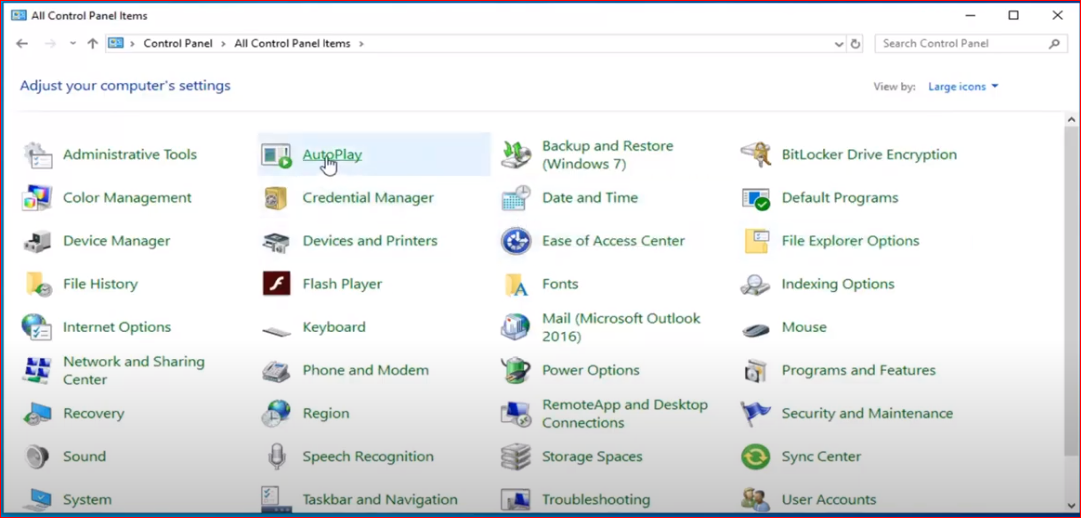The height and width of the screenshot is (518, 1081).
Task: Open the AutoPlay link
Action: [332, 155]
